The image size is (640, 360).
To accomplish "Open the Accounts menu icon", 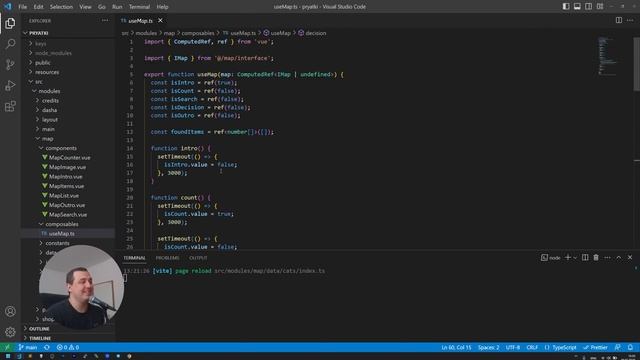I will tap(10, 311).
